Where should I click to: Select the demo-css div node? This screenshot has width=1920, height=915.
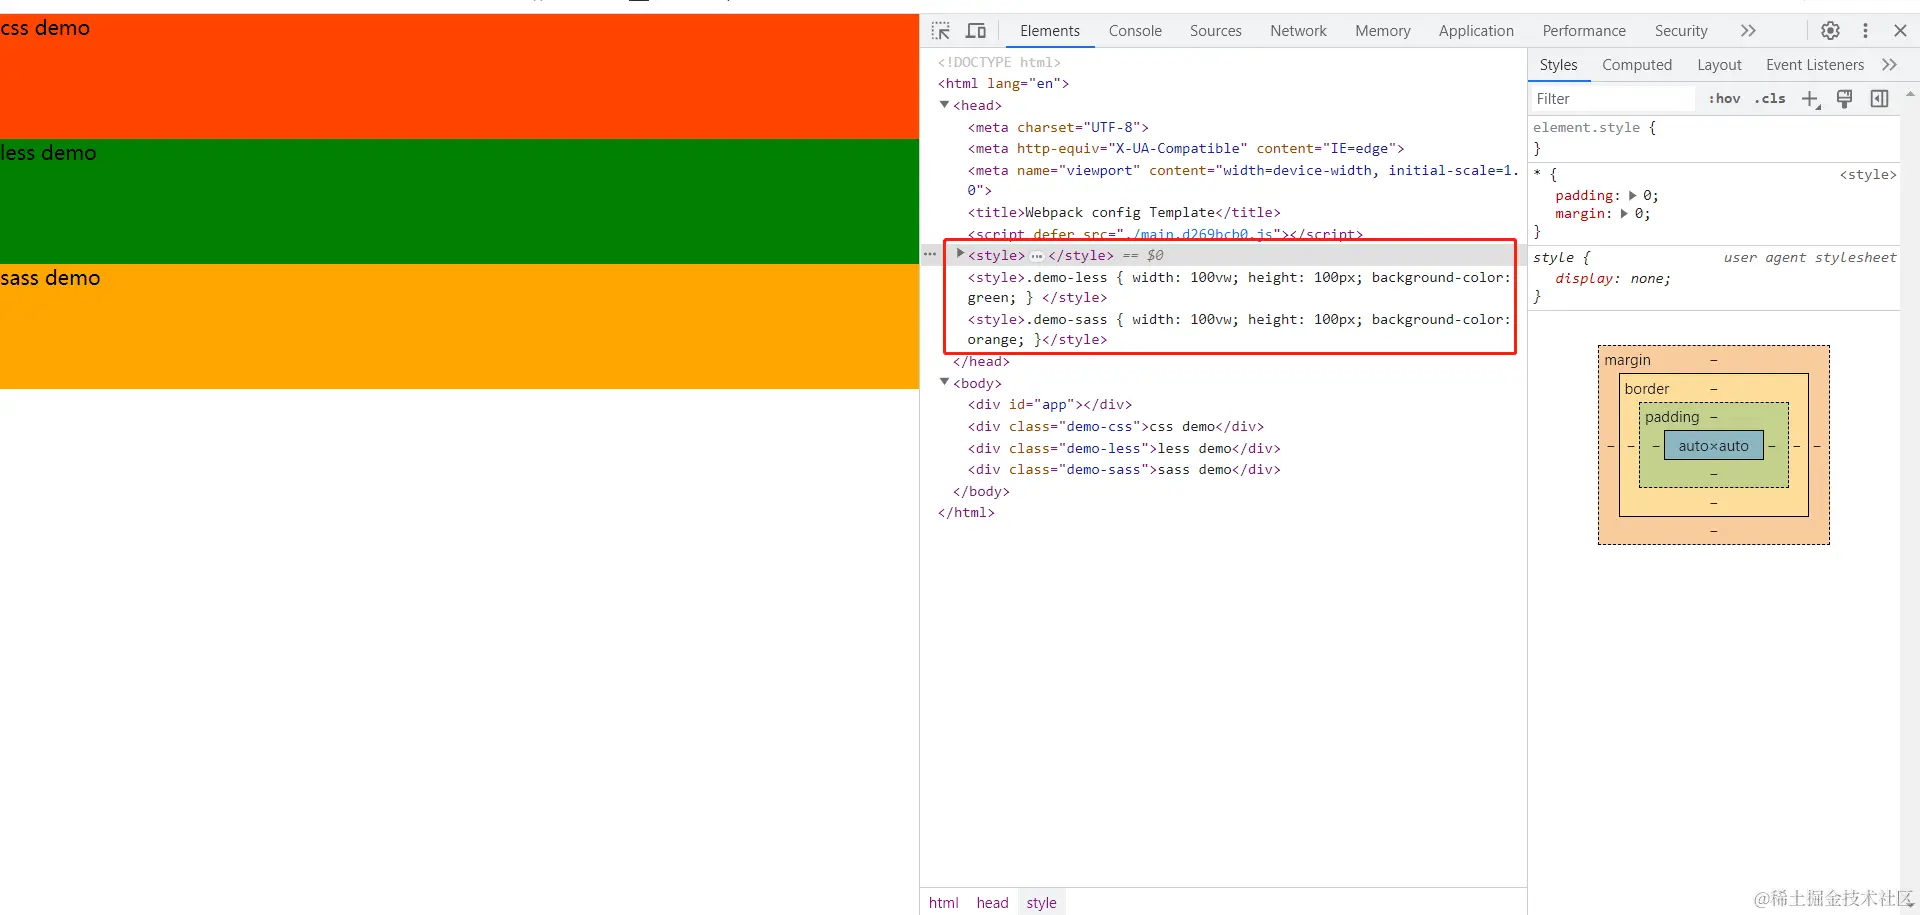click(x=1116, y=427)
